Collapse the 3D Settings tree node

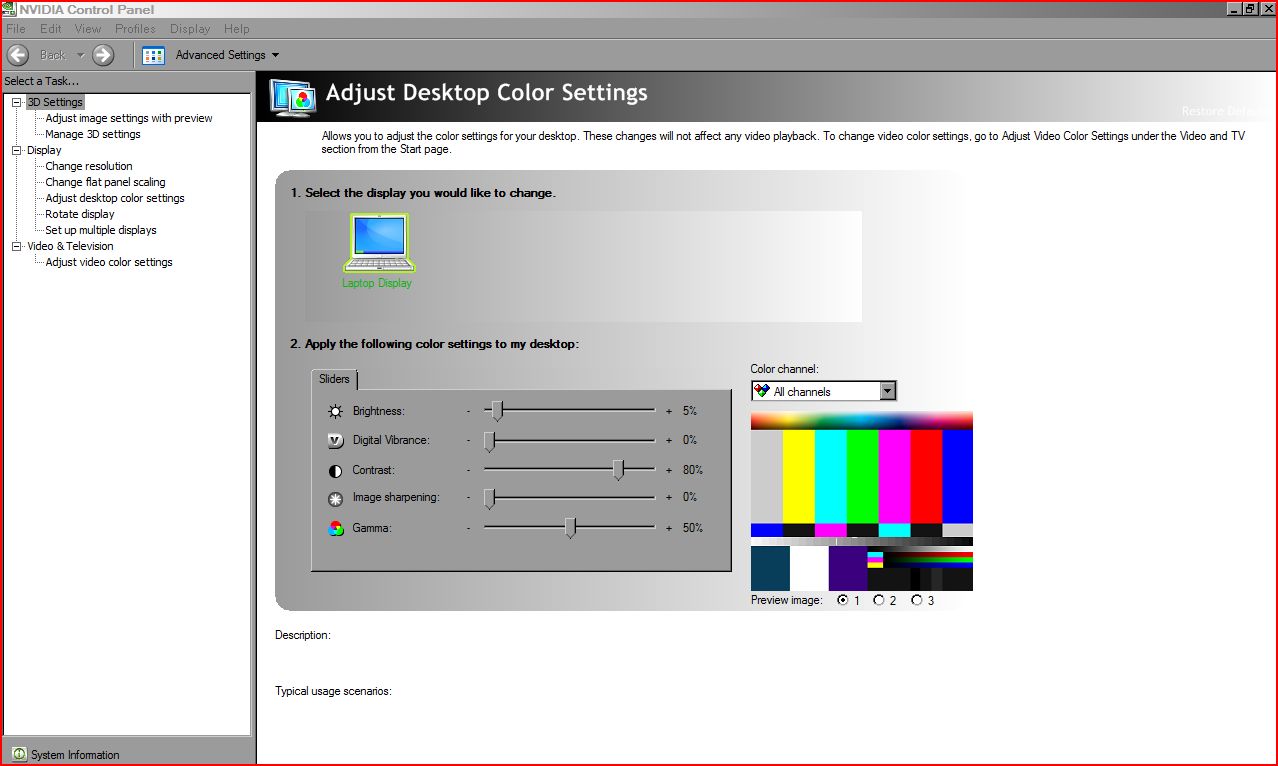[x=17, y=102]
